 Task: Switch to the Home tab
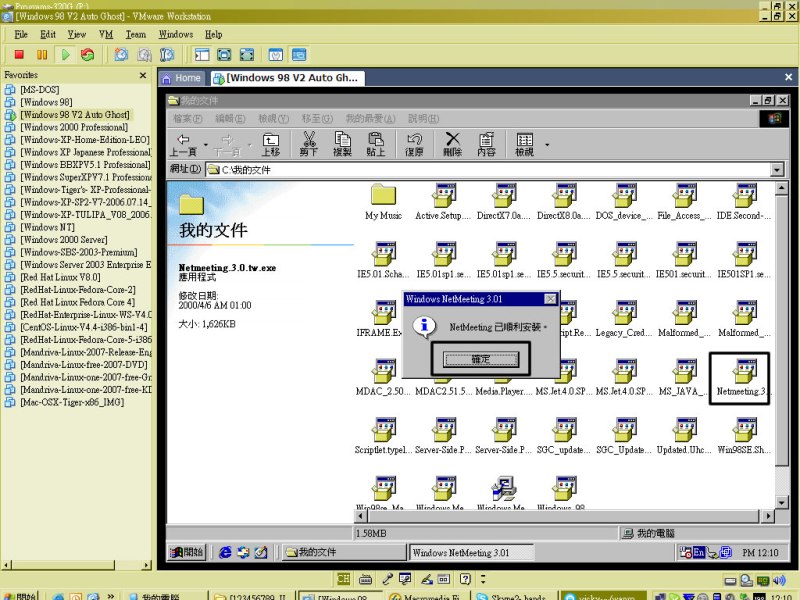click(182, 78)
